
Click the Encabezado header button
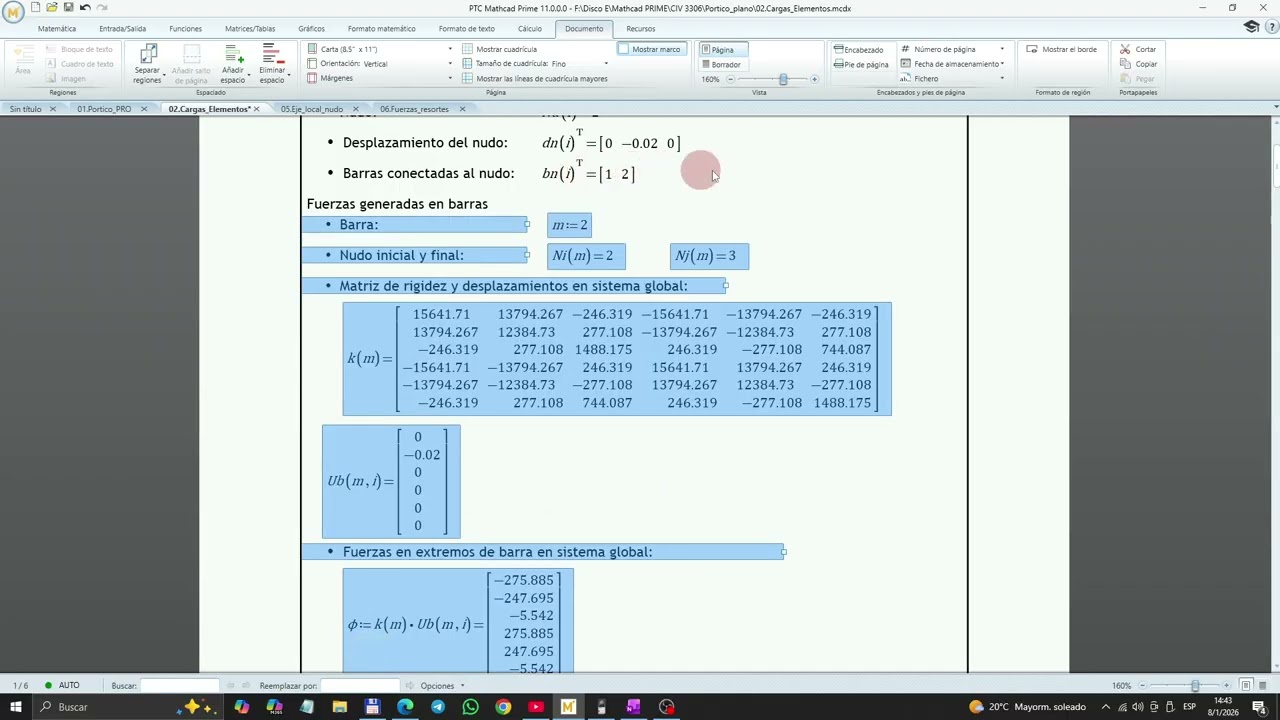859,49
